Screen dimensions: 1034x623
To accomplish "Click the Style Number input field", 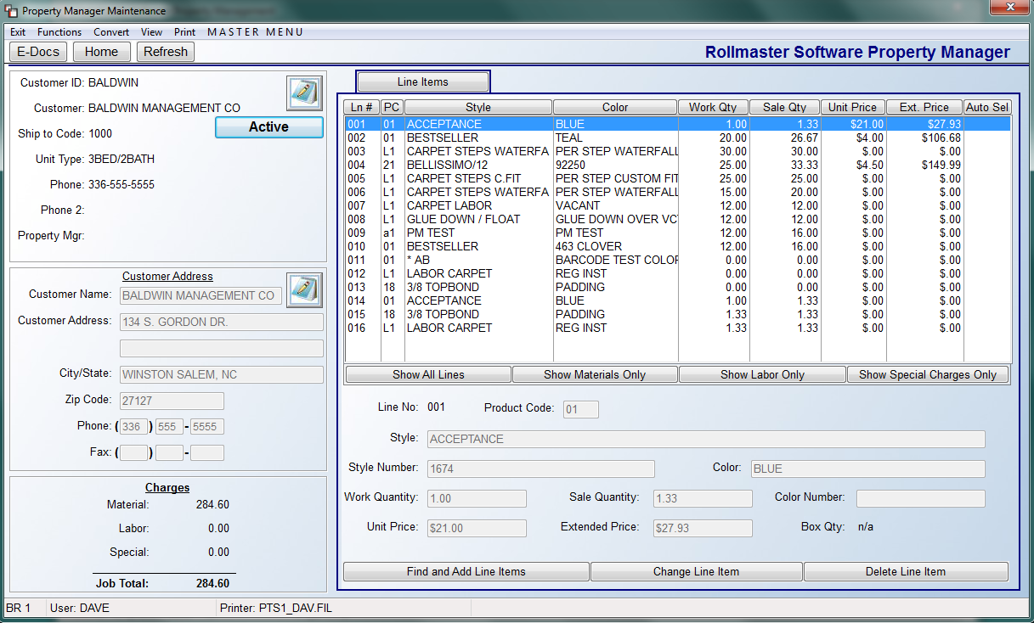I will coord(541,469).
